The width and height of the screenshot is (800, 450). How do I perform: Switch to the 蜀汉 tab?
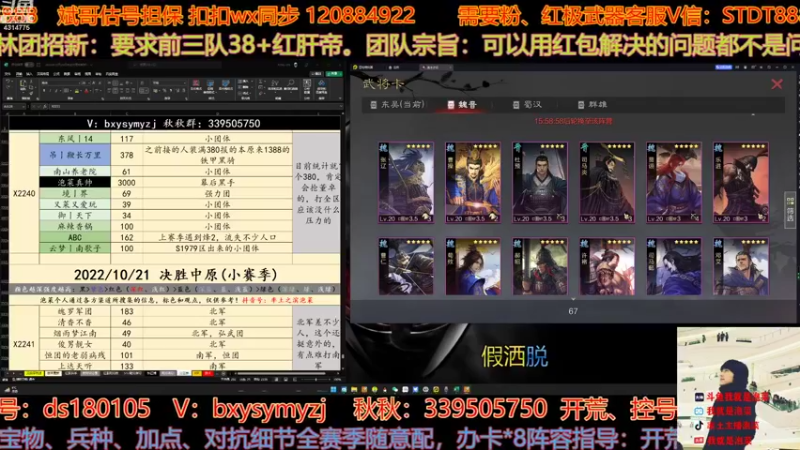pyautogui.click(x=528, y=104)
